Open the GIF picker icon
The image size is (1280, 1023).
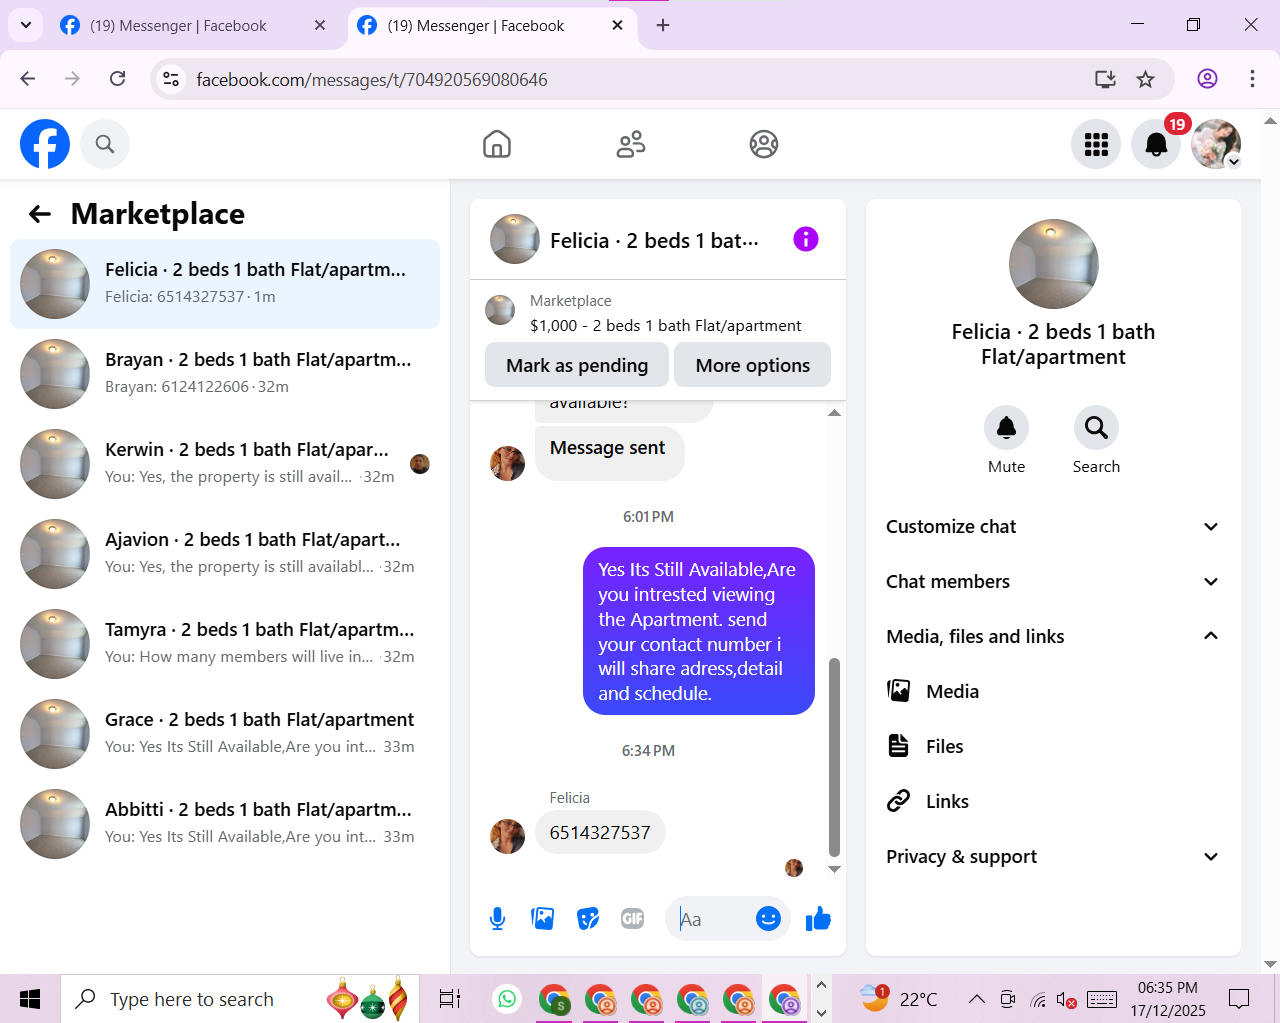click(x=633, y=918)
